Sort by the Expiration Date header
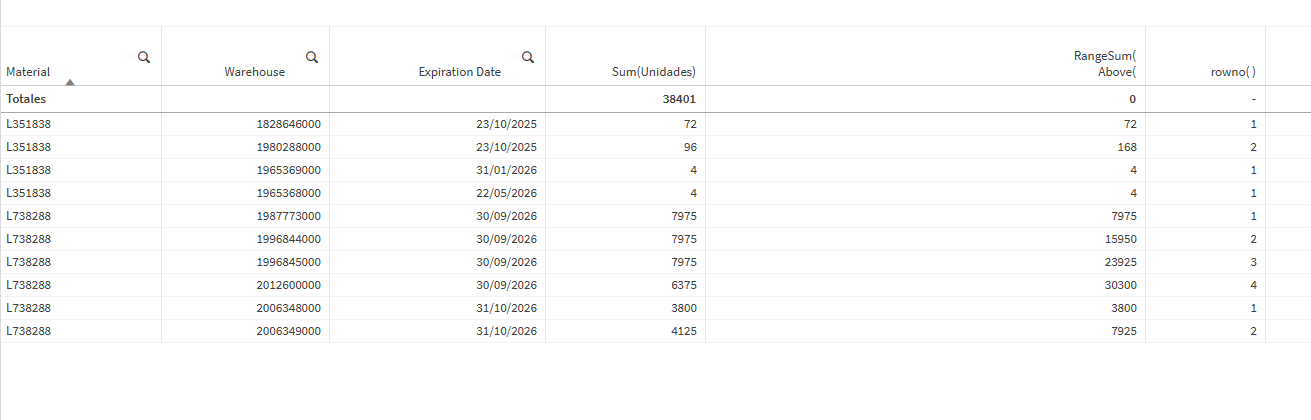Screen dimensions: 1311x420 pyautogui.click(x=459, y=72)
